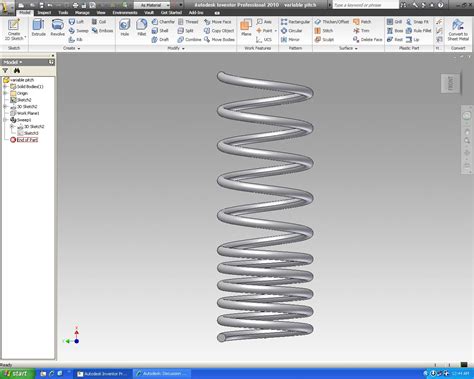Choose the Loft tool
Viewport: 474px width, 379px height.
(x=76, y=22)
